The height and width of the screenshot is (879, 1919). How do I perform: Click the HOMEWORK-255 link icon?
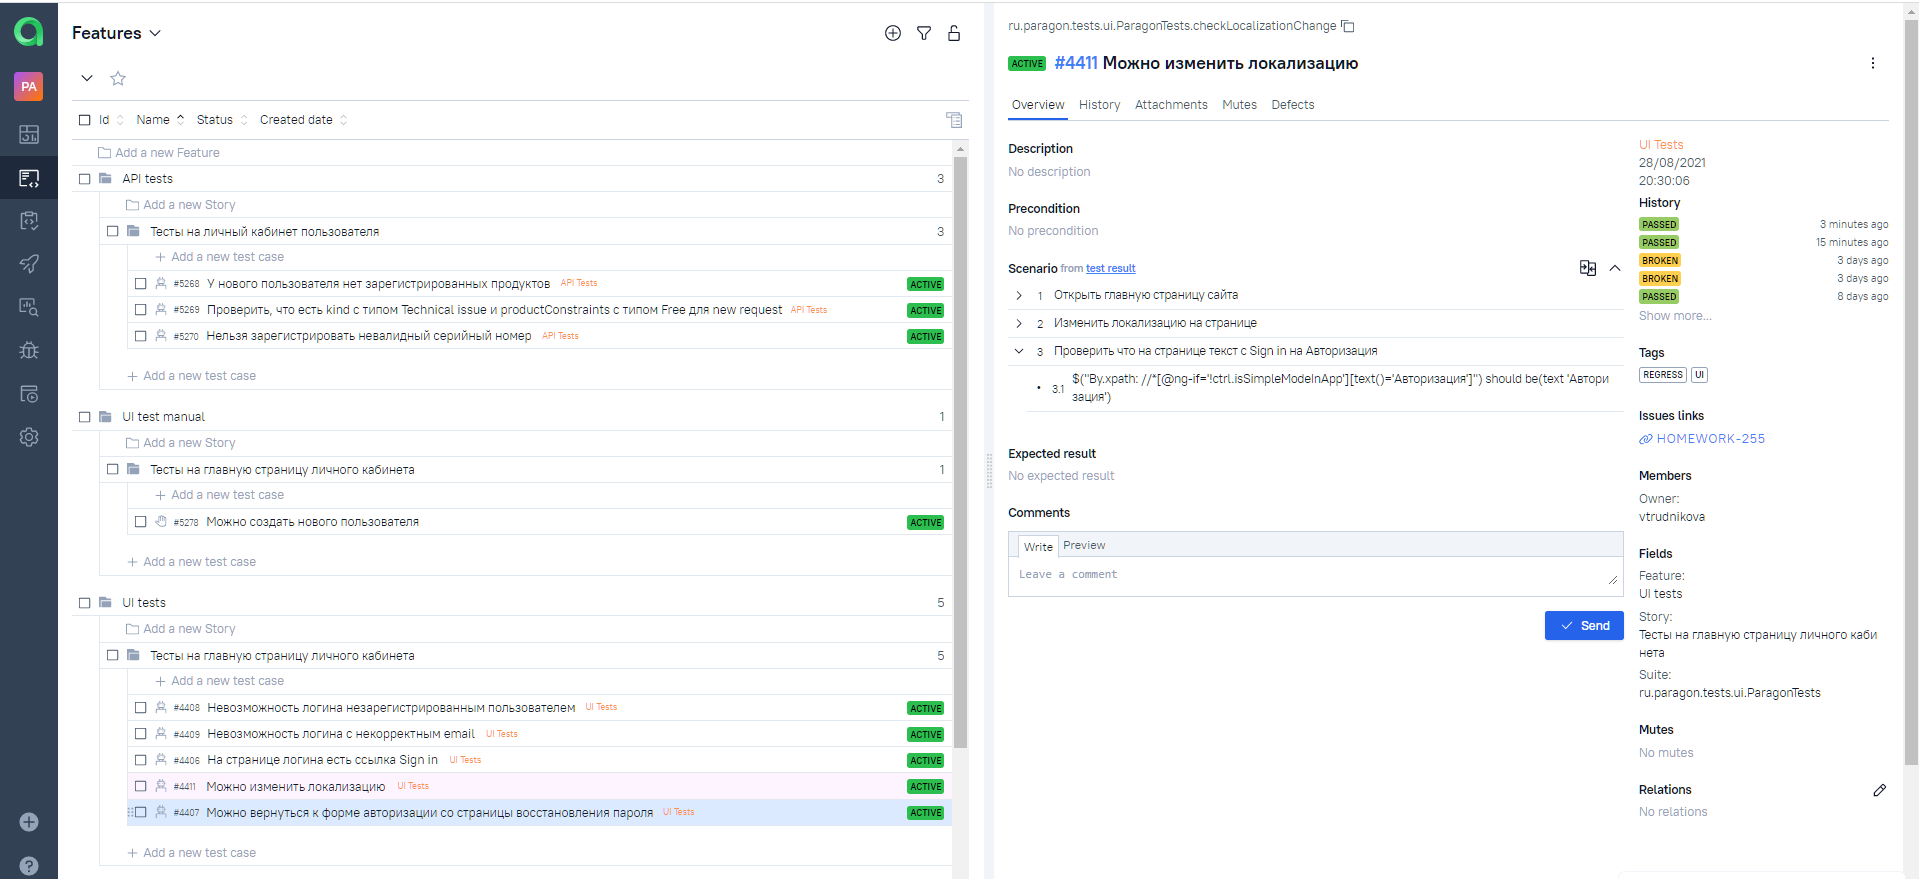coord(1646,439)
